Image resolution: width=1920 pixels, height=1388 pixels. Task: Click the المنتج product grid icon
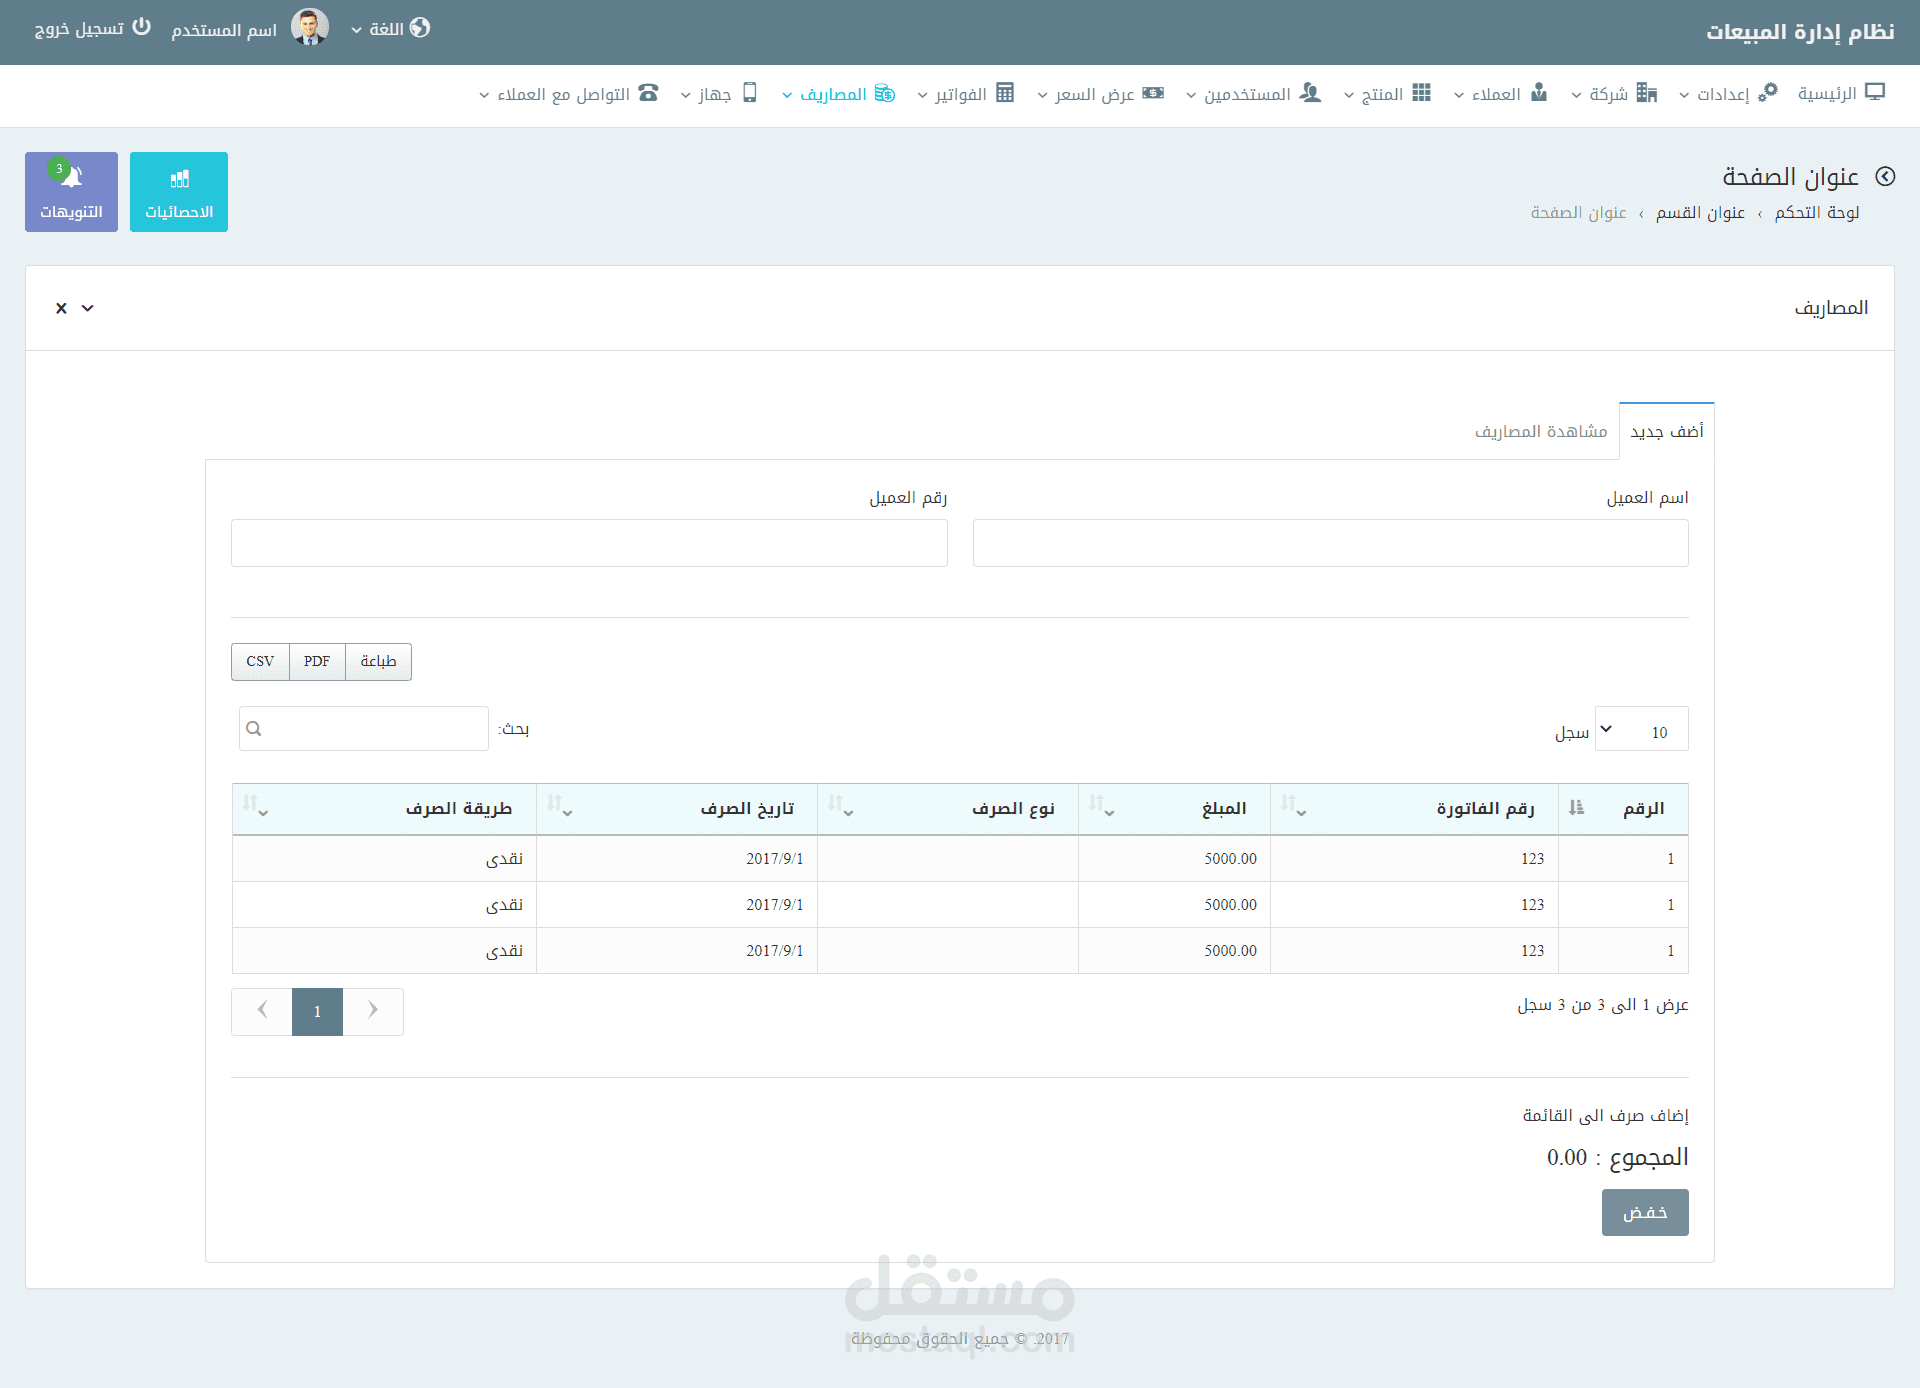[x=1421, y=93]
